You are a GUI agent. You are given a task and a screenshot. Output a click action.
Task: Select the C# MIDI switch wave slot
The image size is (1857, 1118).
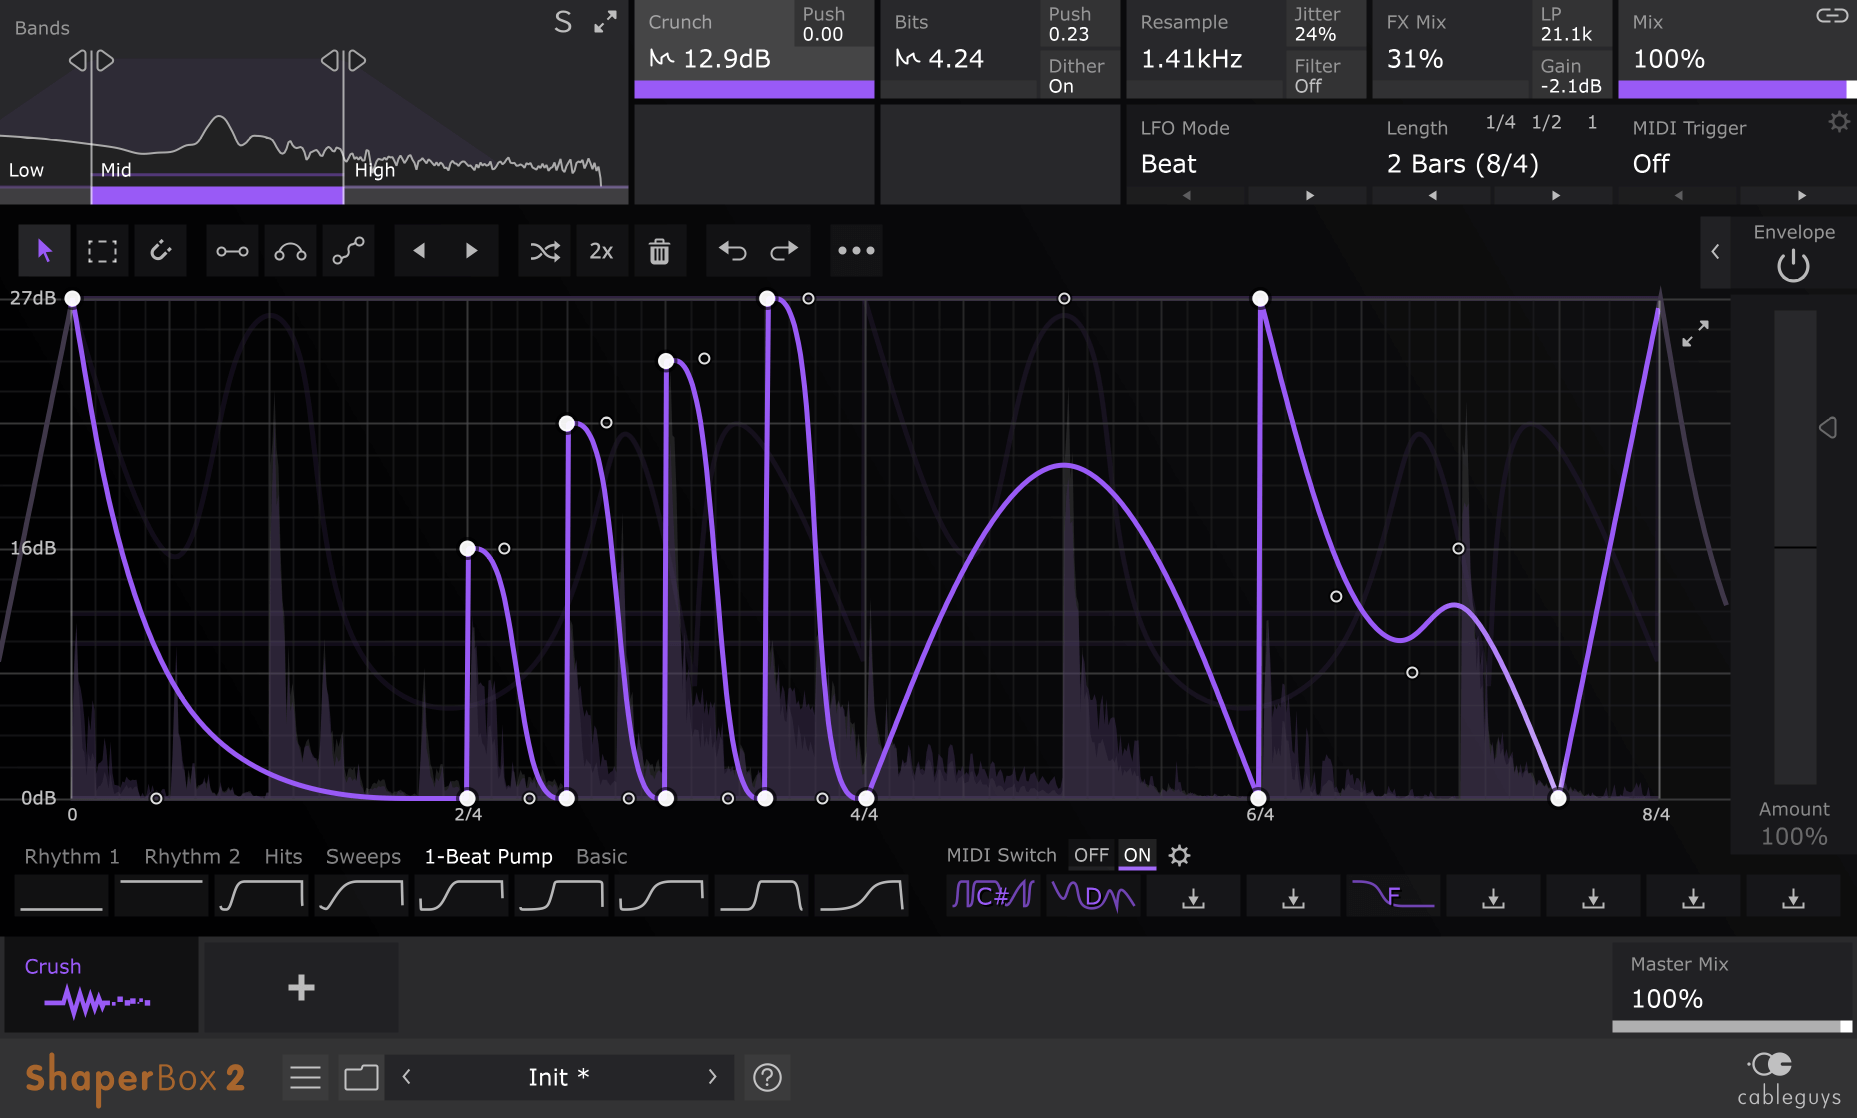pos(993,895)
